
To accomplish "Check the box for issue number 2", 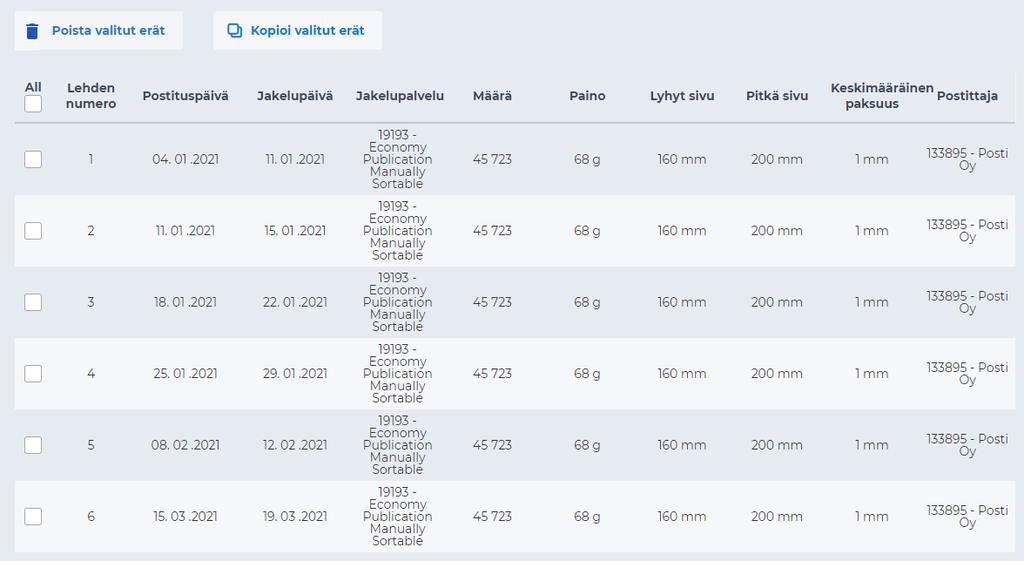I will click(33, 231).
